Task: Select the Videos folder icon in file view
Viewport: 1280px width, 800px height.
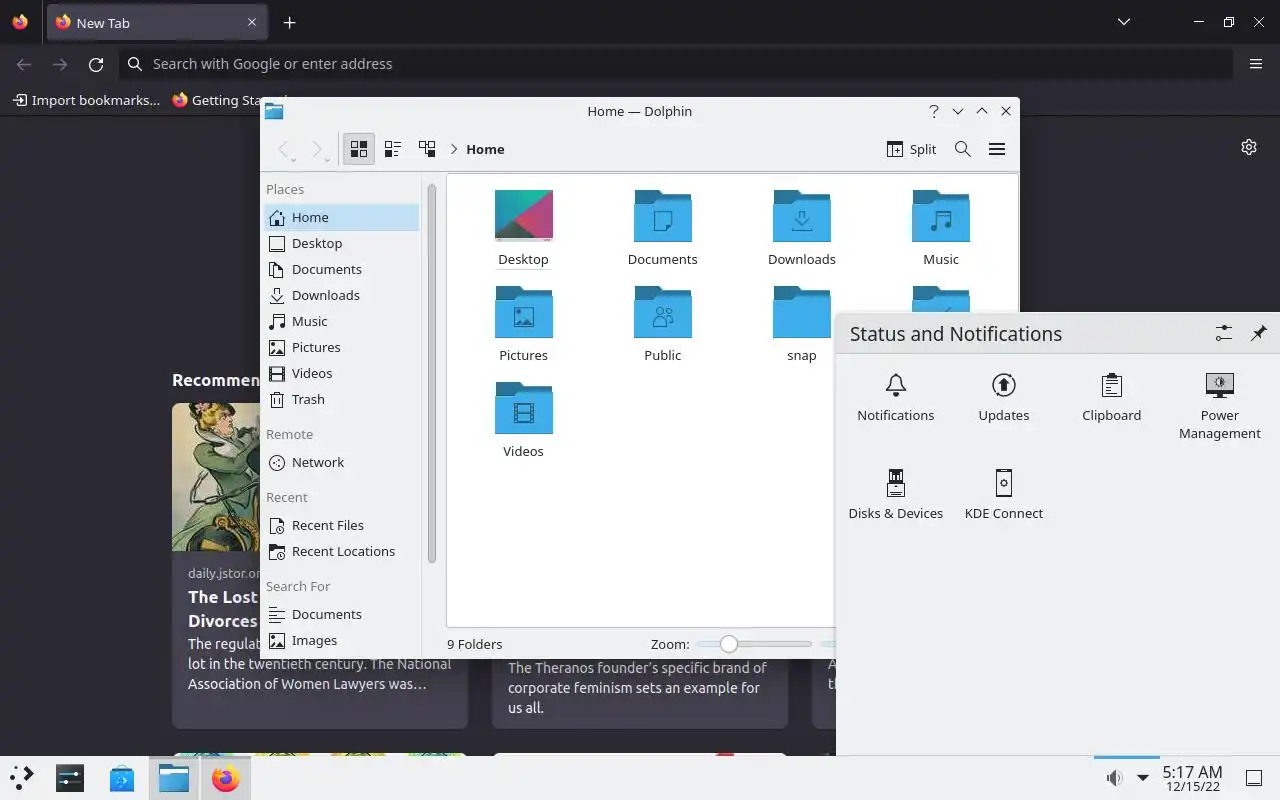Action: click(x=524, y=407)
